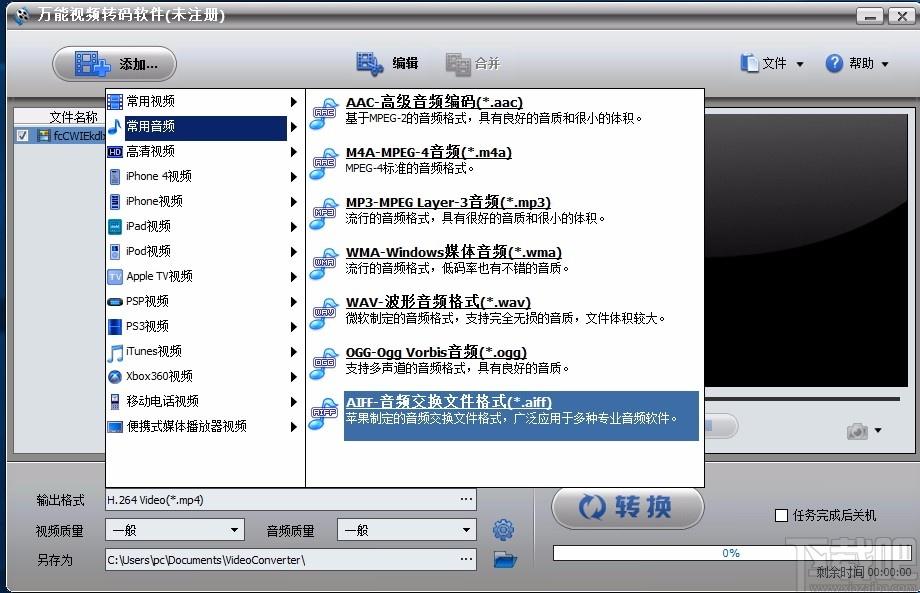Click the MP3 audio format icon
The width and height of the screenshot is (920, 593).
323,213
